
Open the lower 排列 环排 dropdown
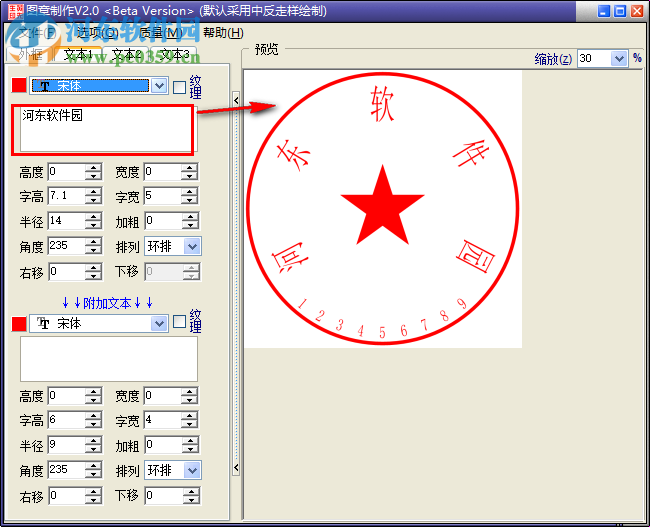[192, 471]
